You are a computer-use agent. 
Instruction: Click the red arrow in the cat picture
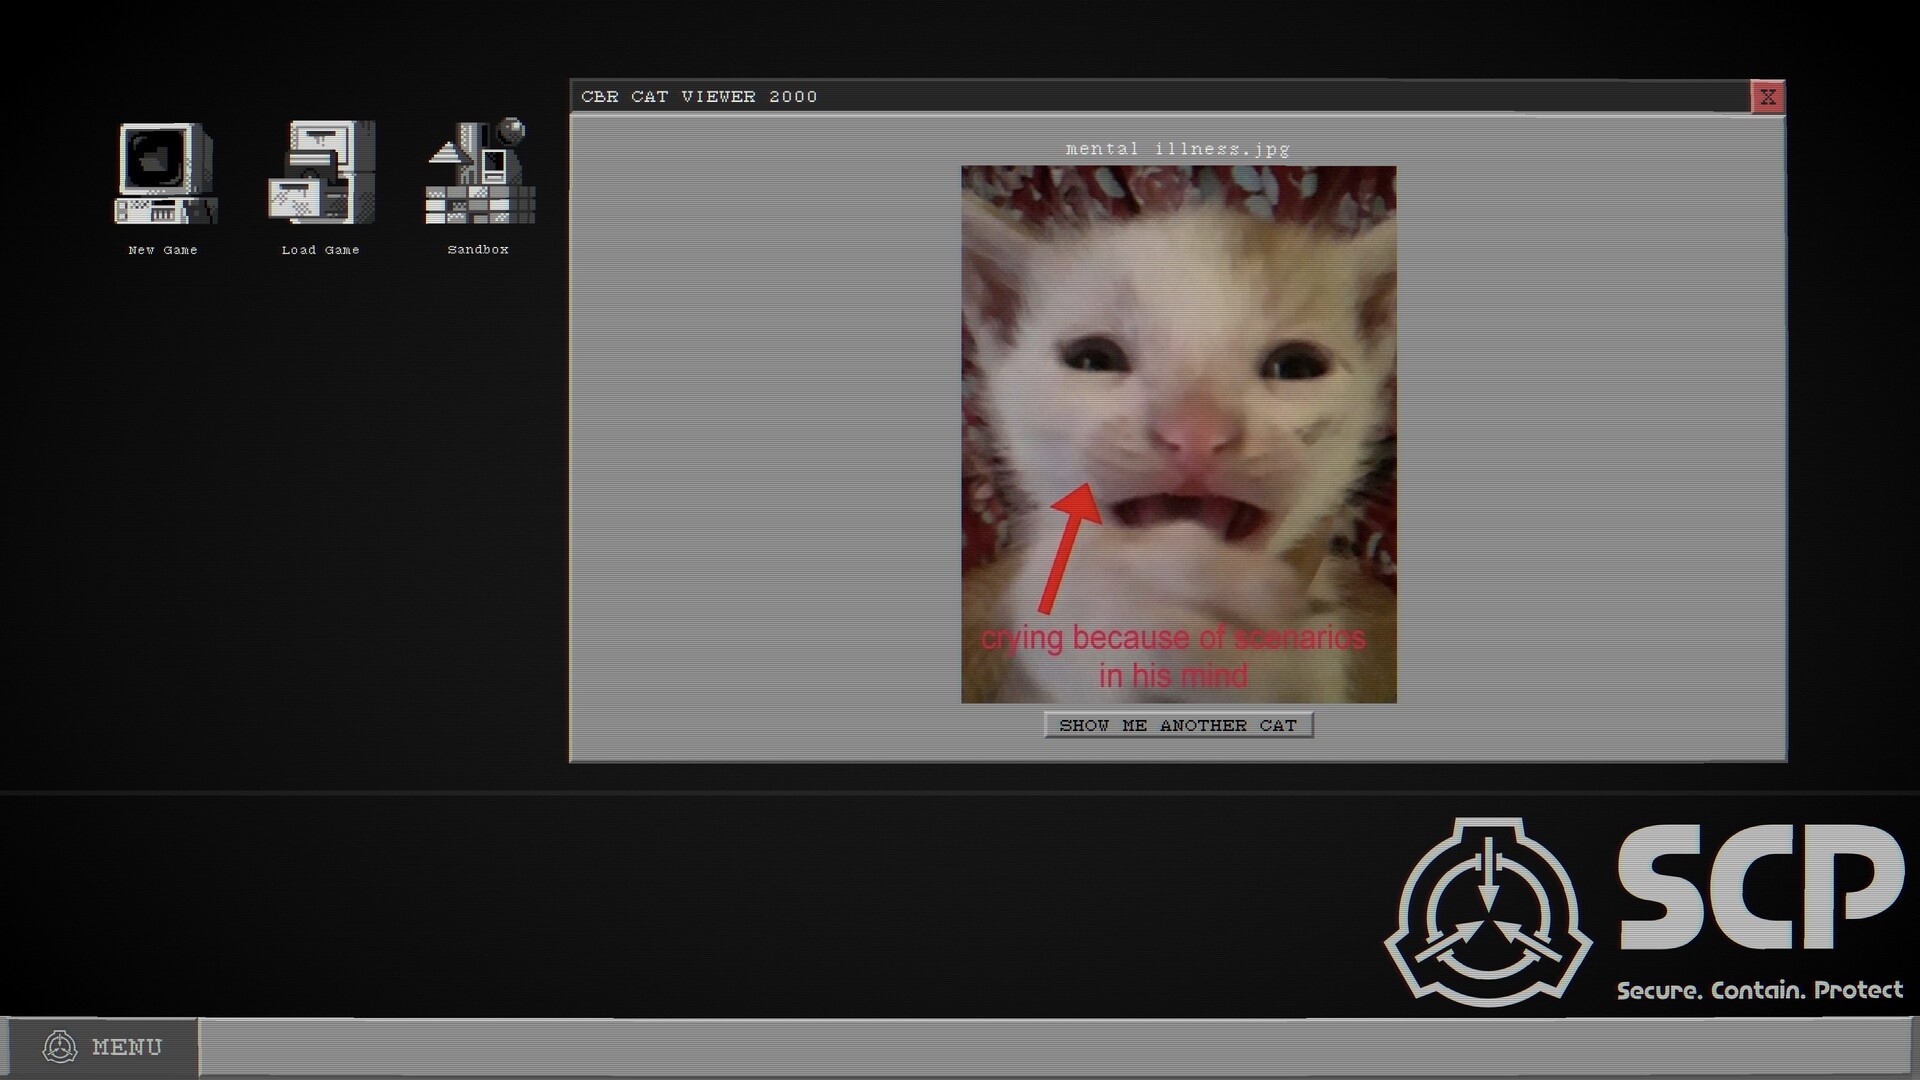1068,545
